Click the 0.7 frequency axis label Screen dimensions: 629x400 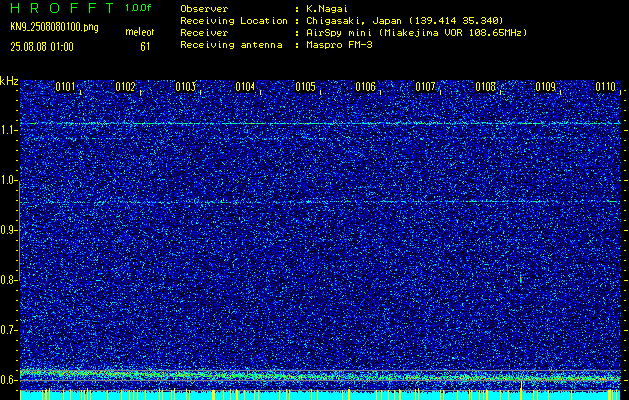(x=7, y=330)
